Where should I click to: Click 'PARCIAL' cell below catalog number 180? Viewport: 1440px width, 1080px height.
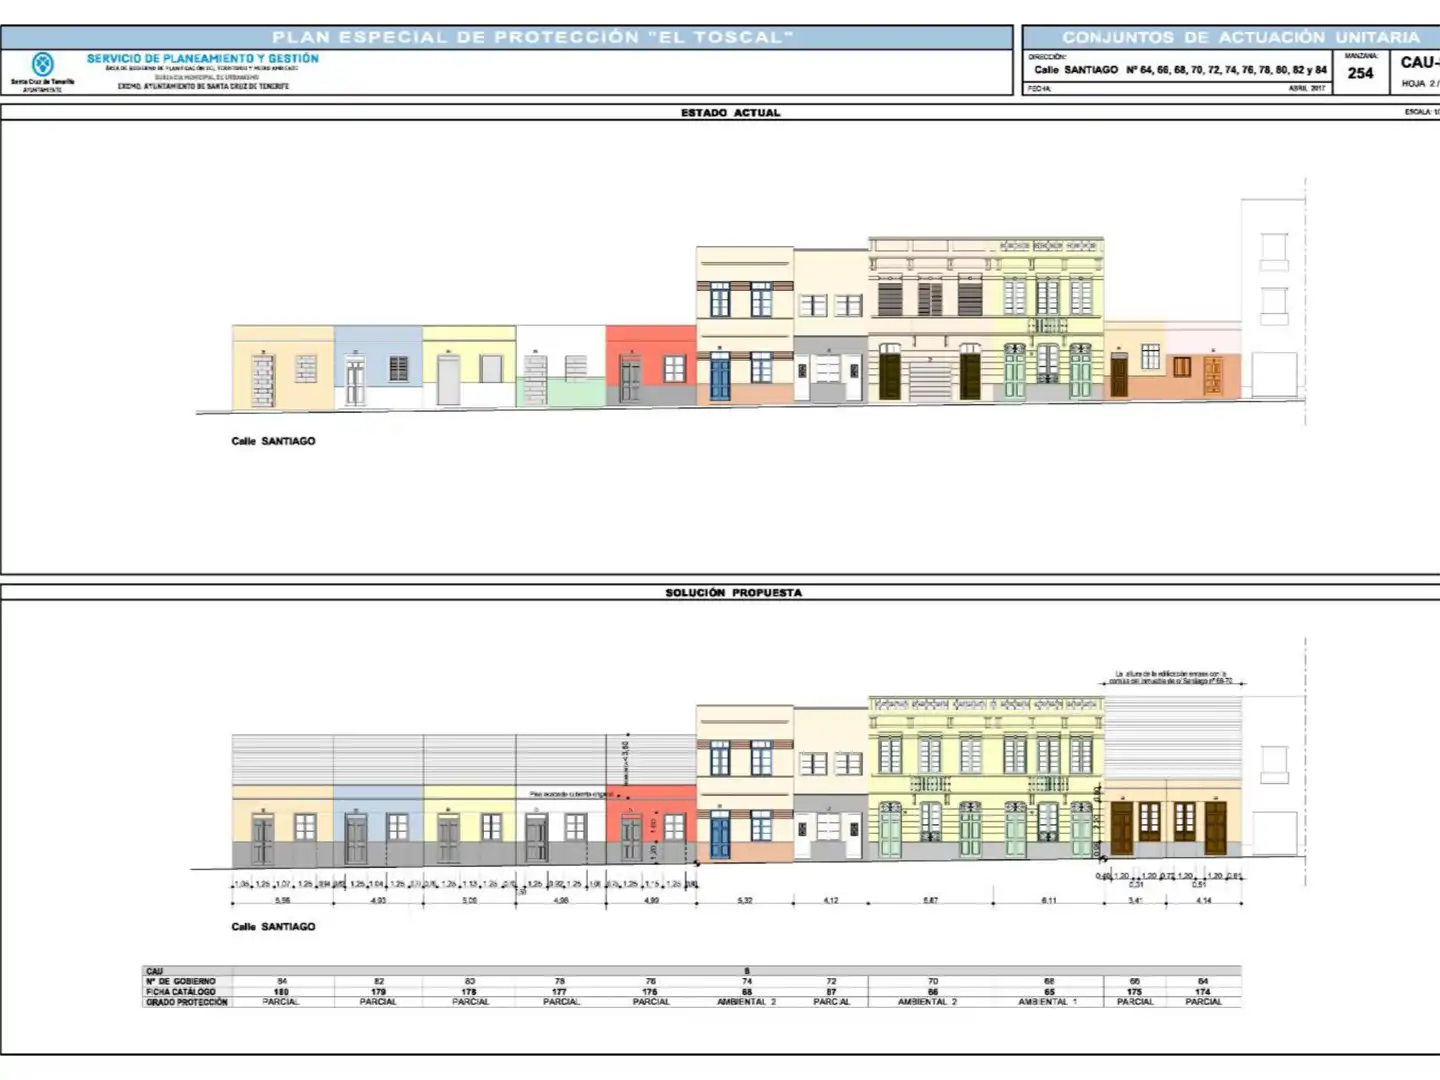(x=280, y=1002)
